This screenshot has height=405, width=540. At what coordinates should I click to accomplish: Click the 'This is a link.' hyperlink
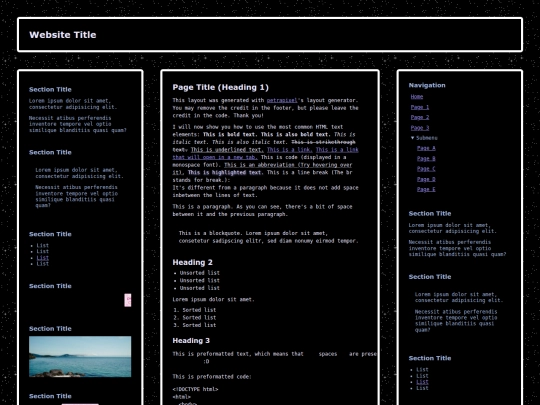click(x=290, y=149)
